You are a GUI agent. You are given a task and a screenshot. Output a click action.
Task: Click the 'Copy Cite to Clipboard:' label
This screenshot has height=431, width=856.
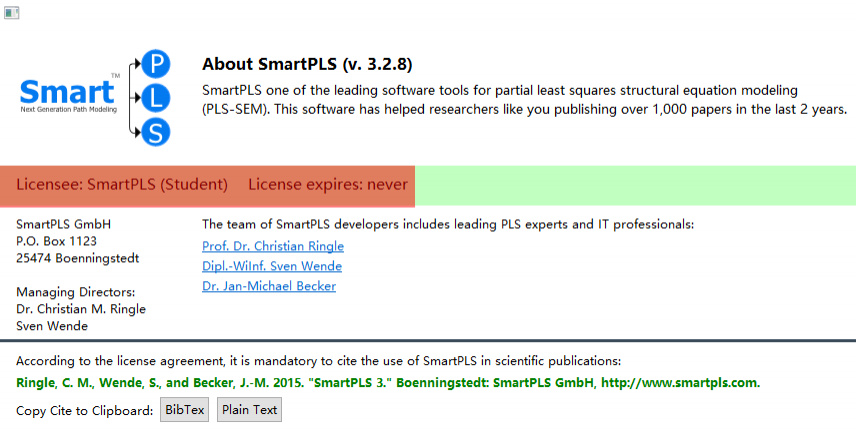click(85, 410)
